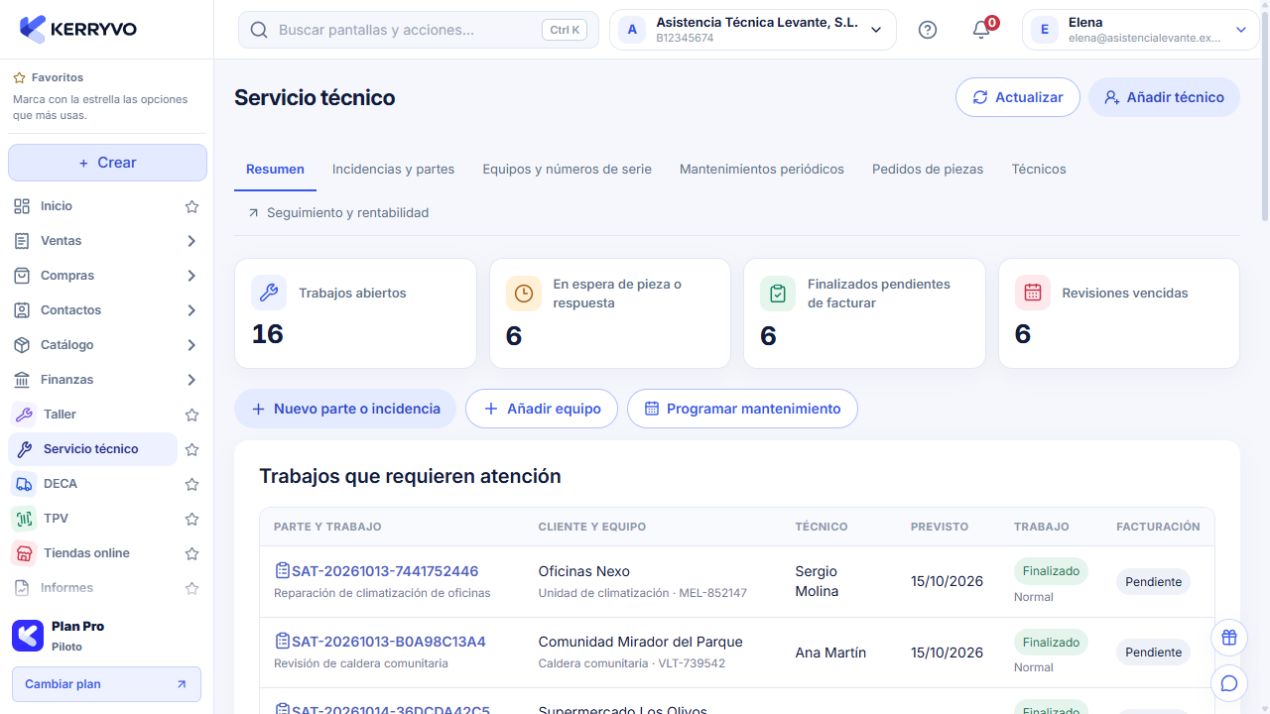
Task: Click the Revisiones vencidas calendar icon
Action: click(x=1032, y=293)
